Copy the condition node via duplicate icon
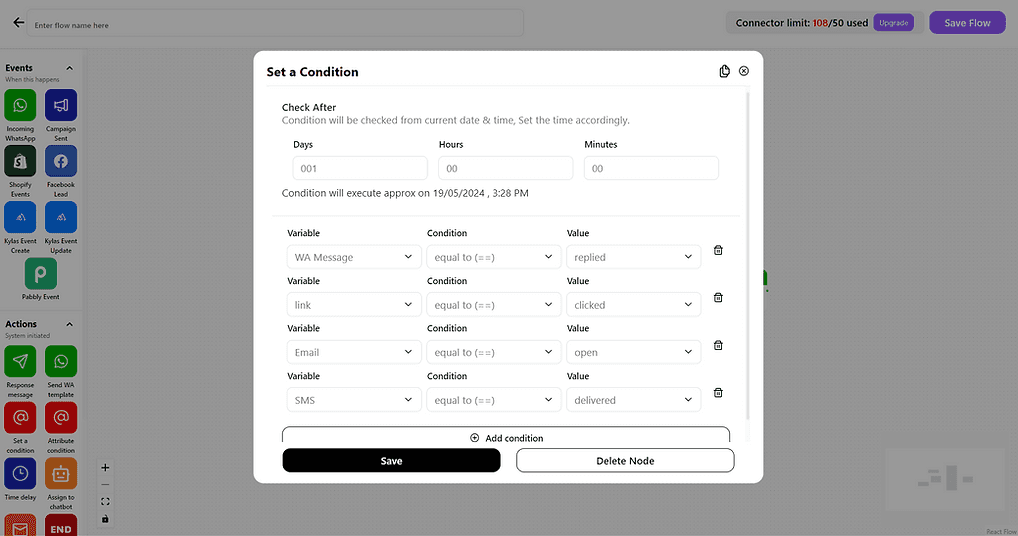Viewport: 1018px width, 536px height. 725,71
